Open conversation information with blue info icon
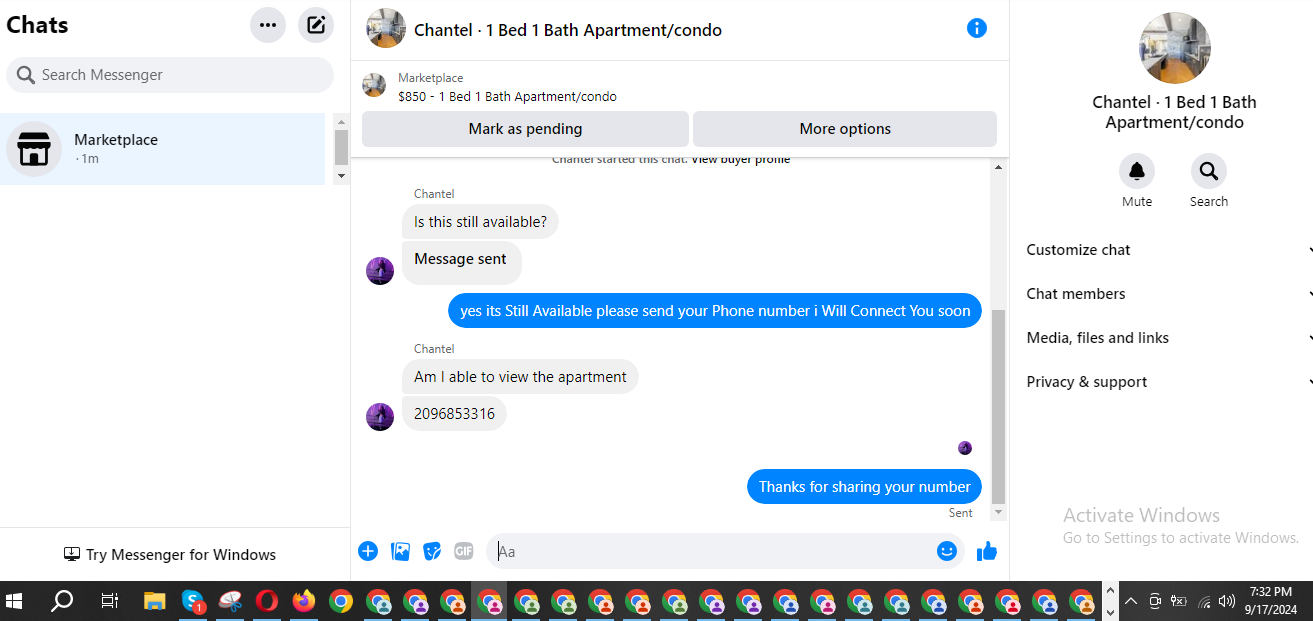Screen dimensions: 1313x621 (977, 28)
